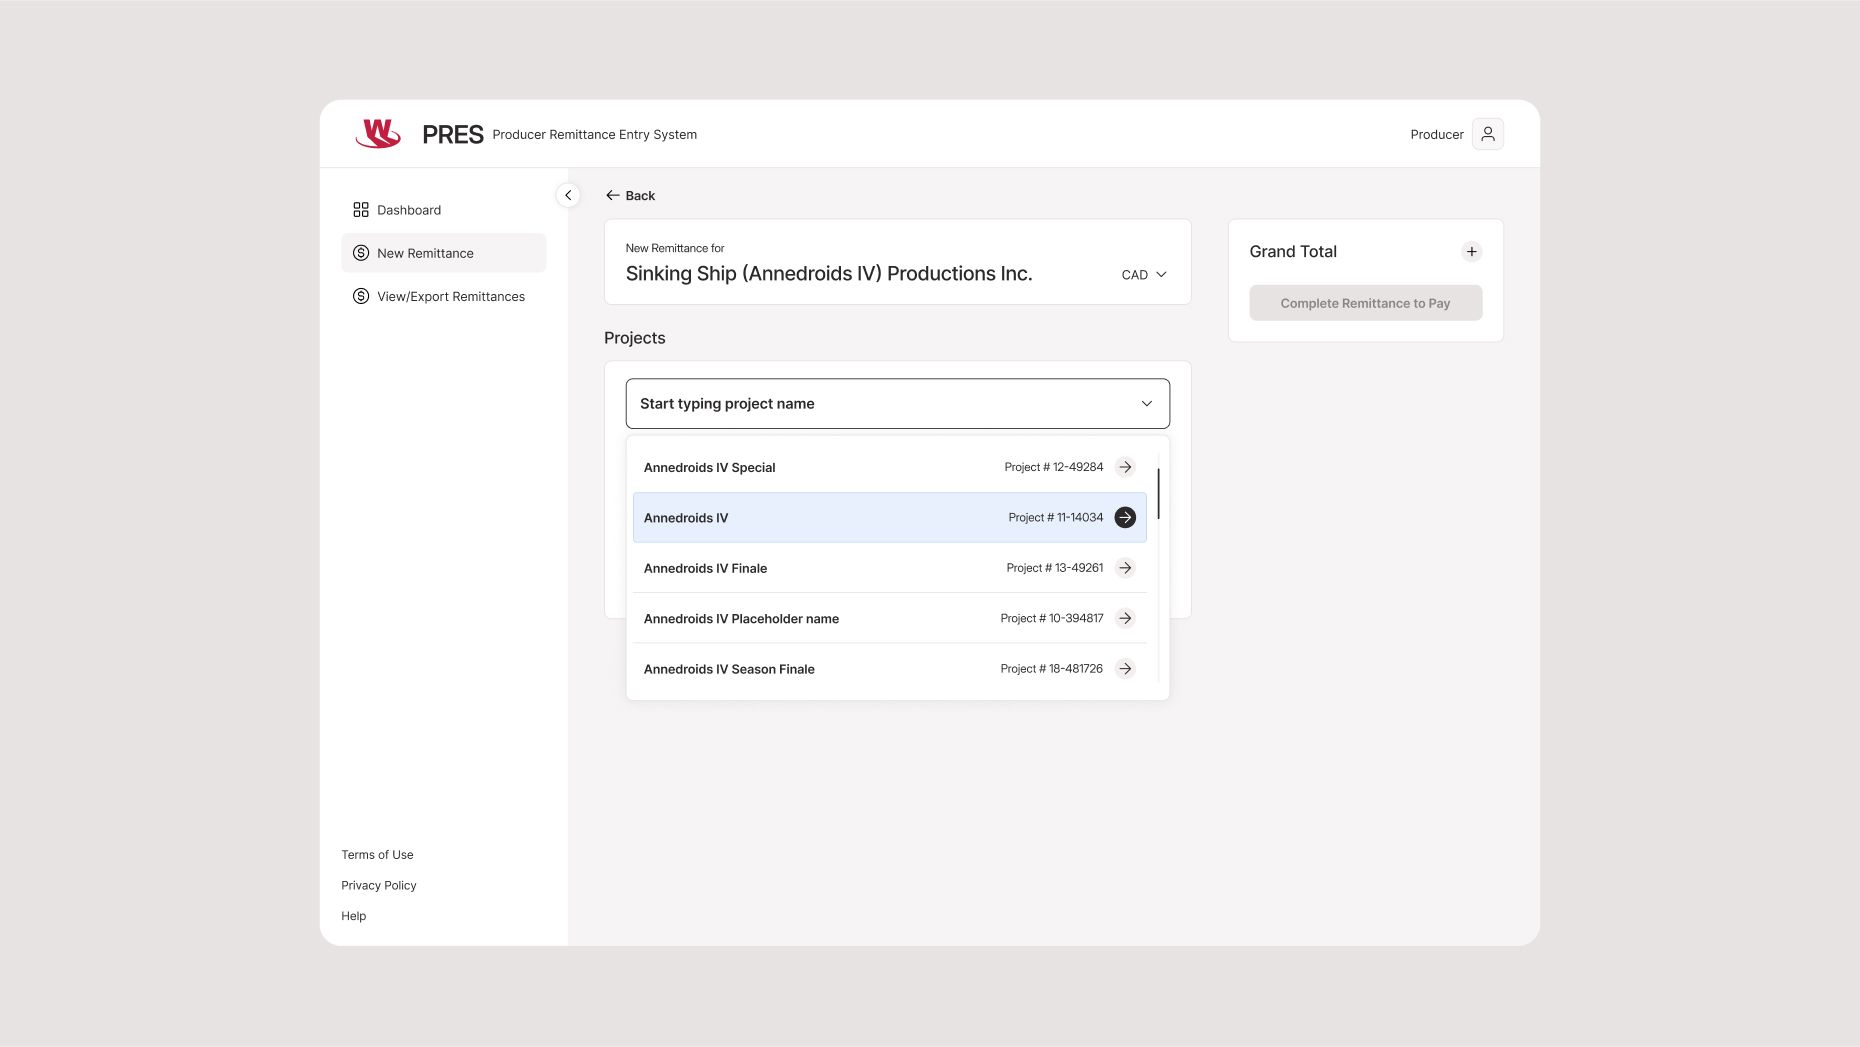This screenshot has width=1860, height=1047.
Task: Click arrow for Annedroids IV Placeholder name
Action: tap(1125, 618)
